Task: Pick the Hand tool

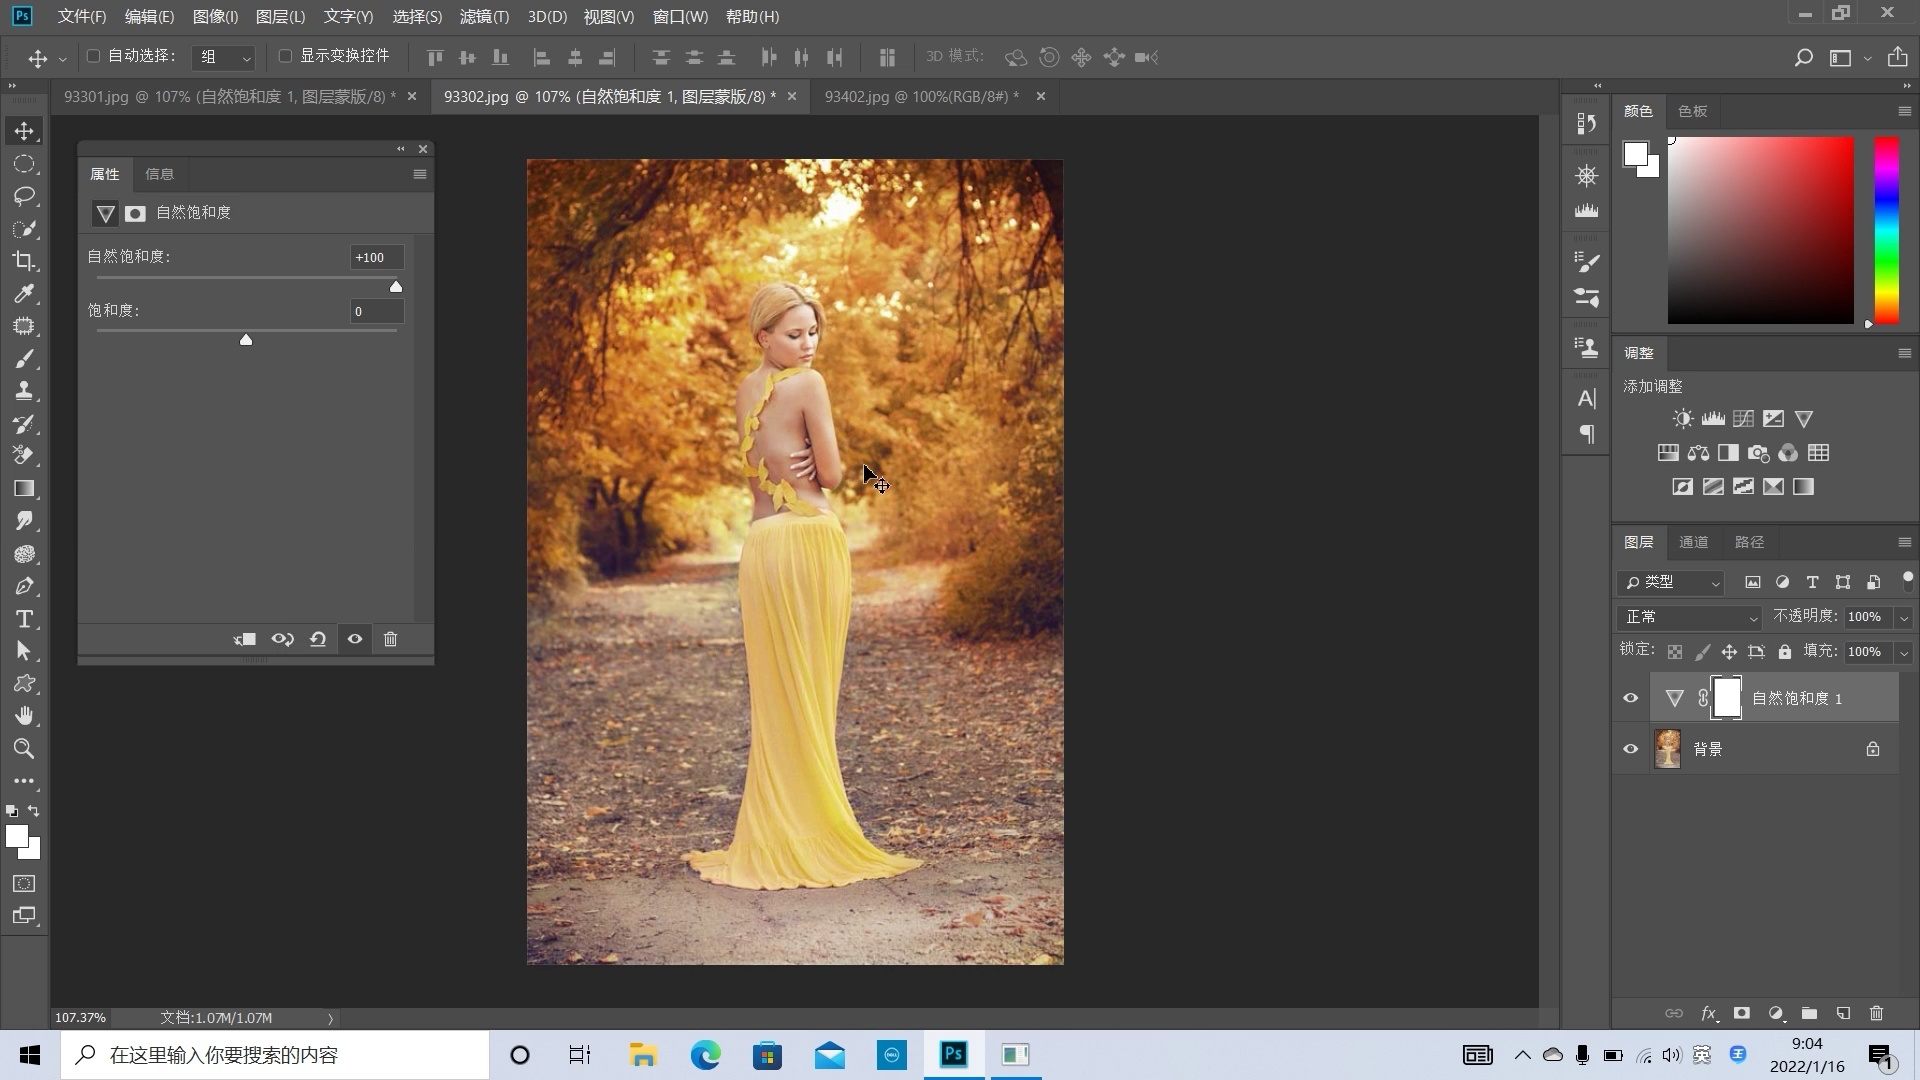Action: (24, 716)
